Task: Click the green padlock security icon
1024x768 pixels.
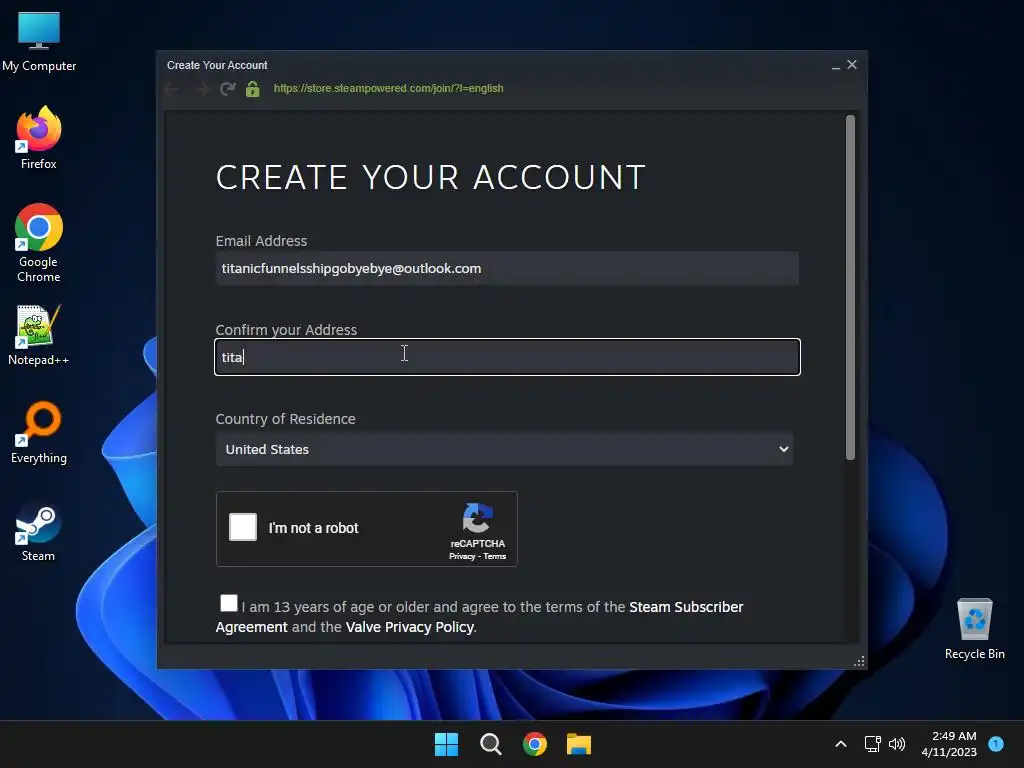Action: point(253,89)
